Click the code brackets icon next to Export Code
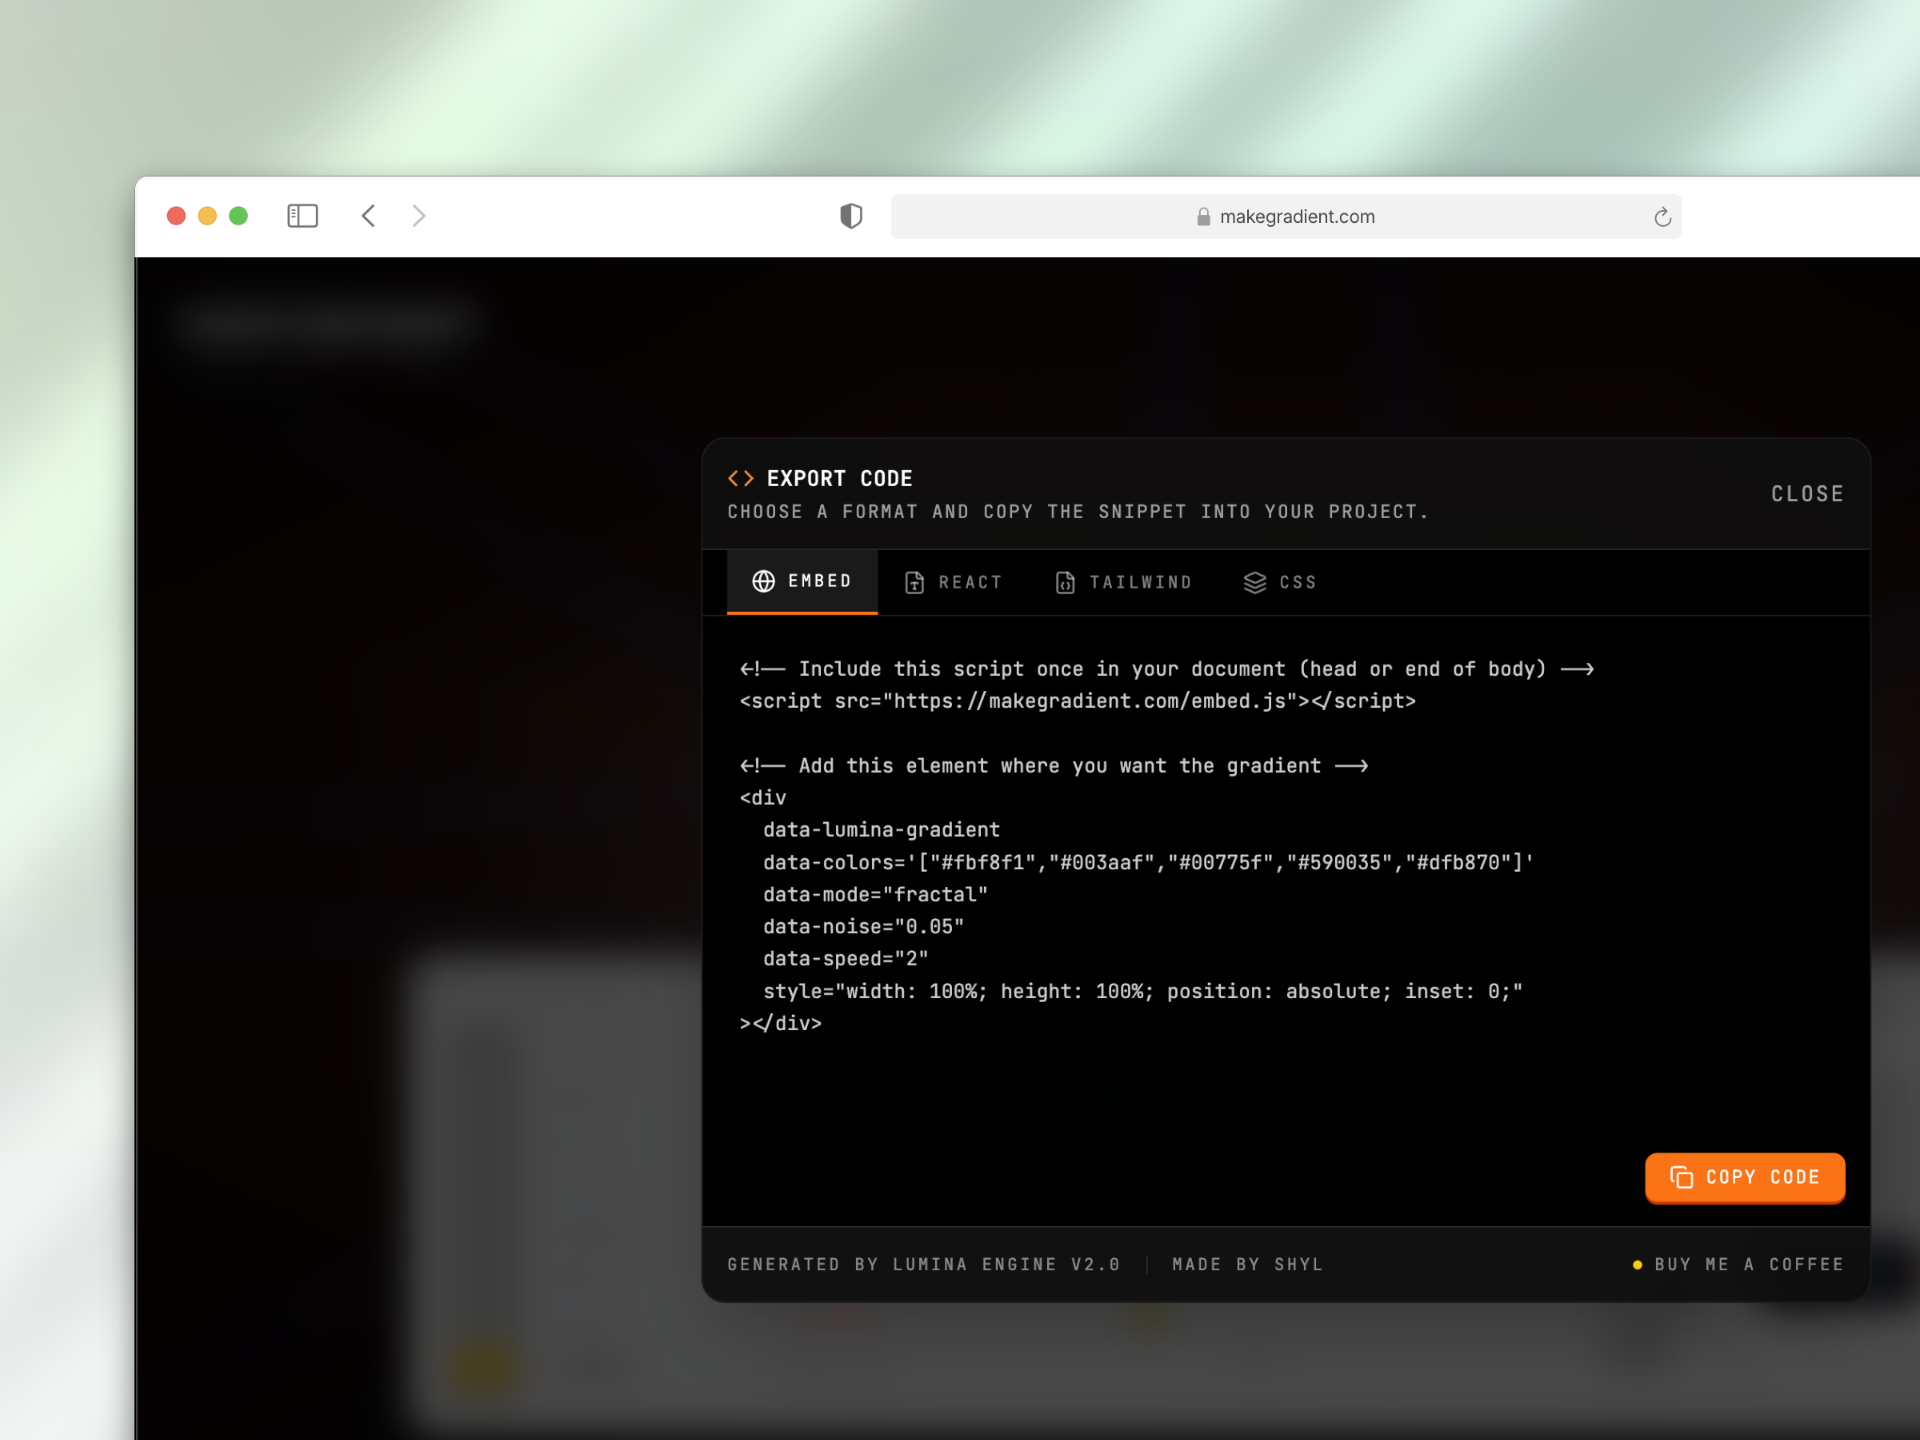 click(x=741, y=478)
